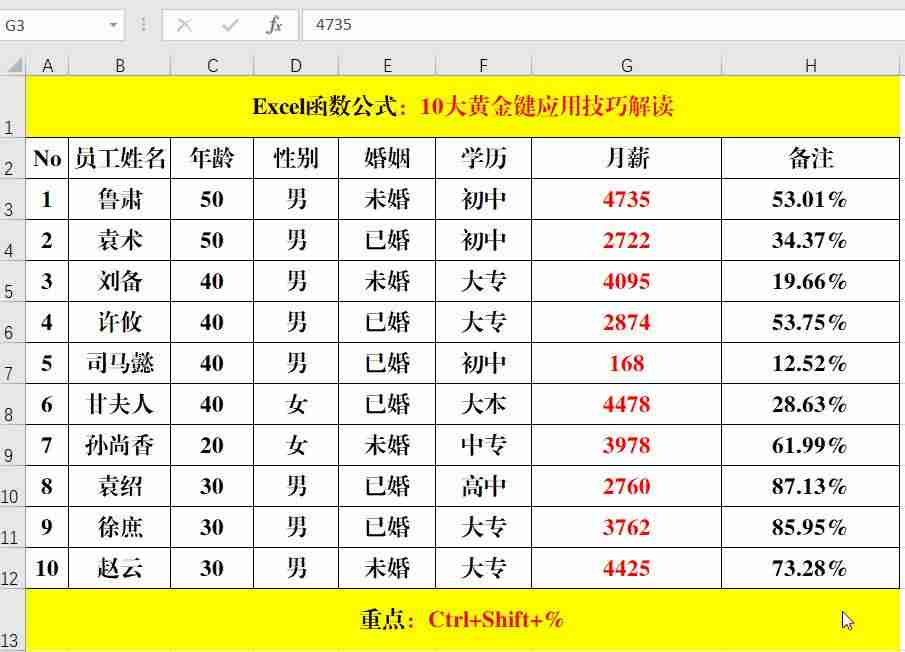Image resolution: width=905 pixels, height=652 pixels.
Task: Click the '性别' header cell
Action: 296,158
